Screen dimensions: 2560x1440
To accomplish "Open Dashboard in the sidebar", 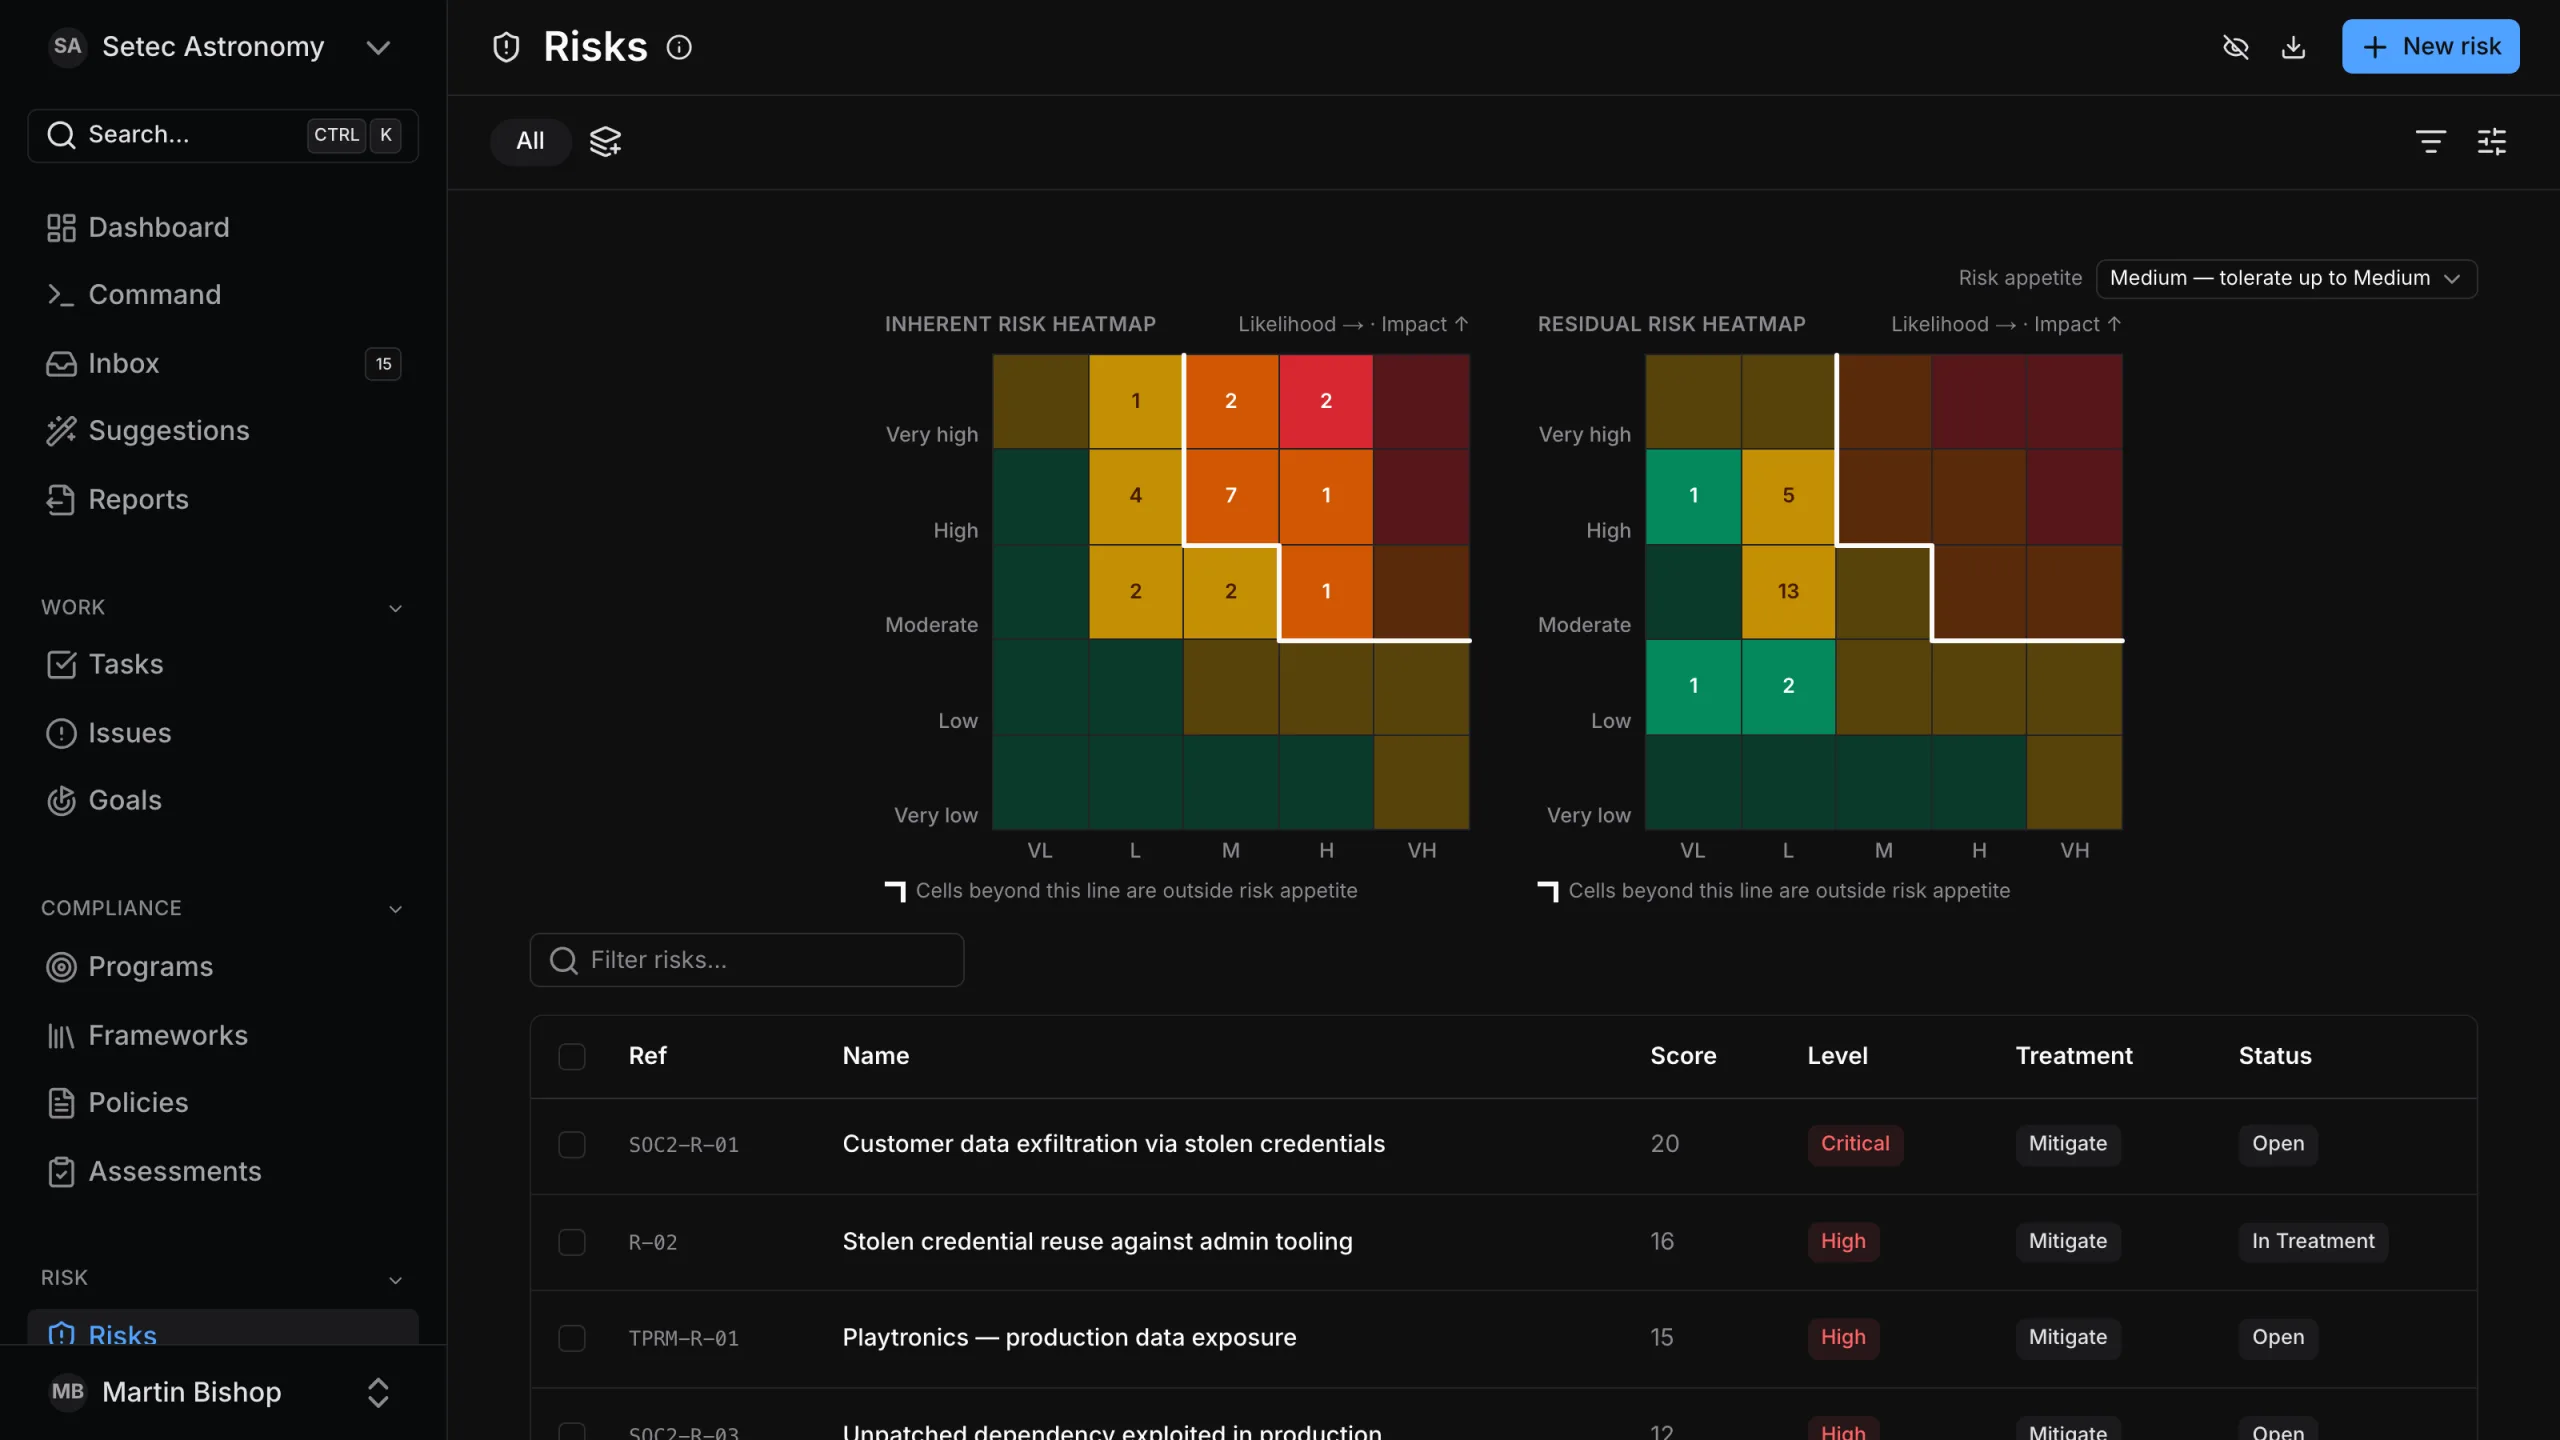I will coord(222,227).
